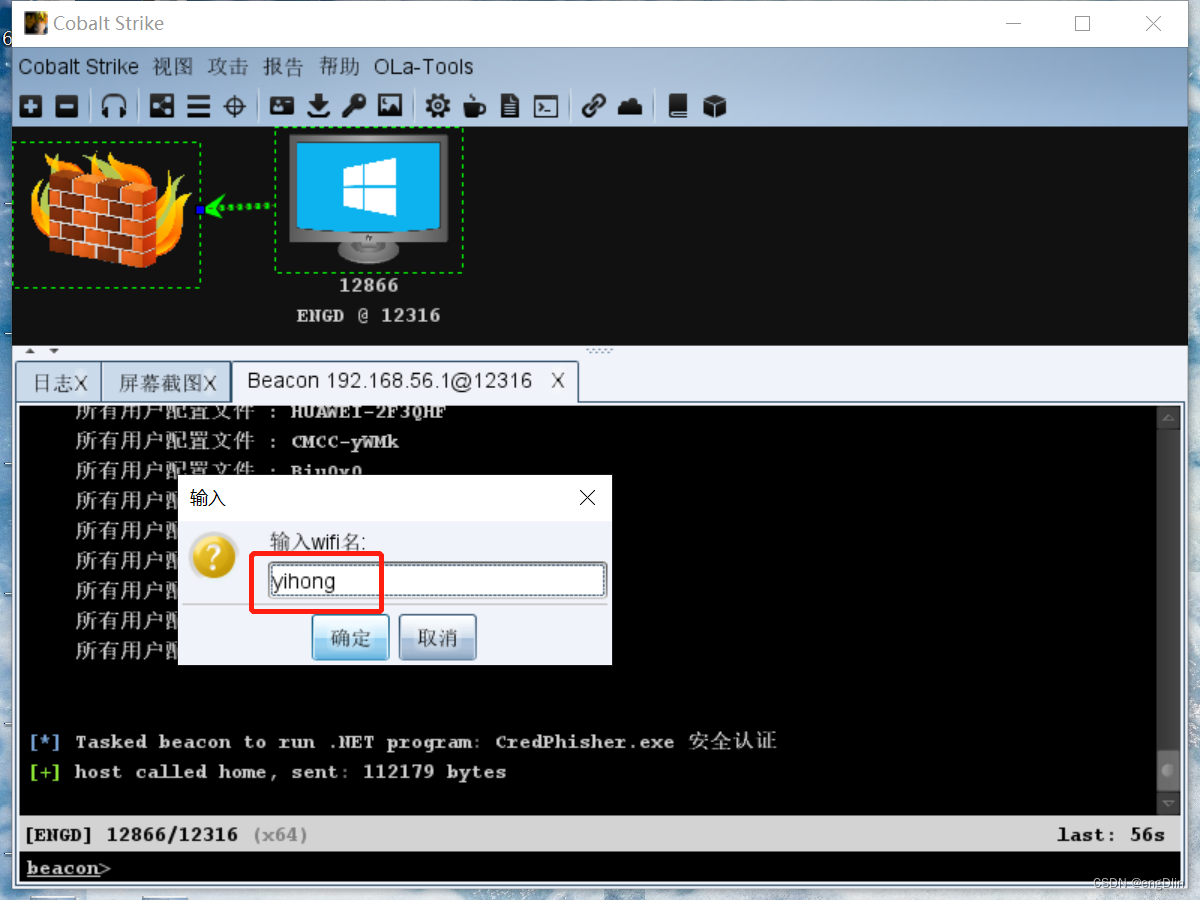
Task: Click the 'last: 56s' status text
Action: tap(1111, 835)
